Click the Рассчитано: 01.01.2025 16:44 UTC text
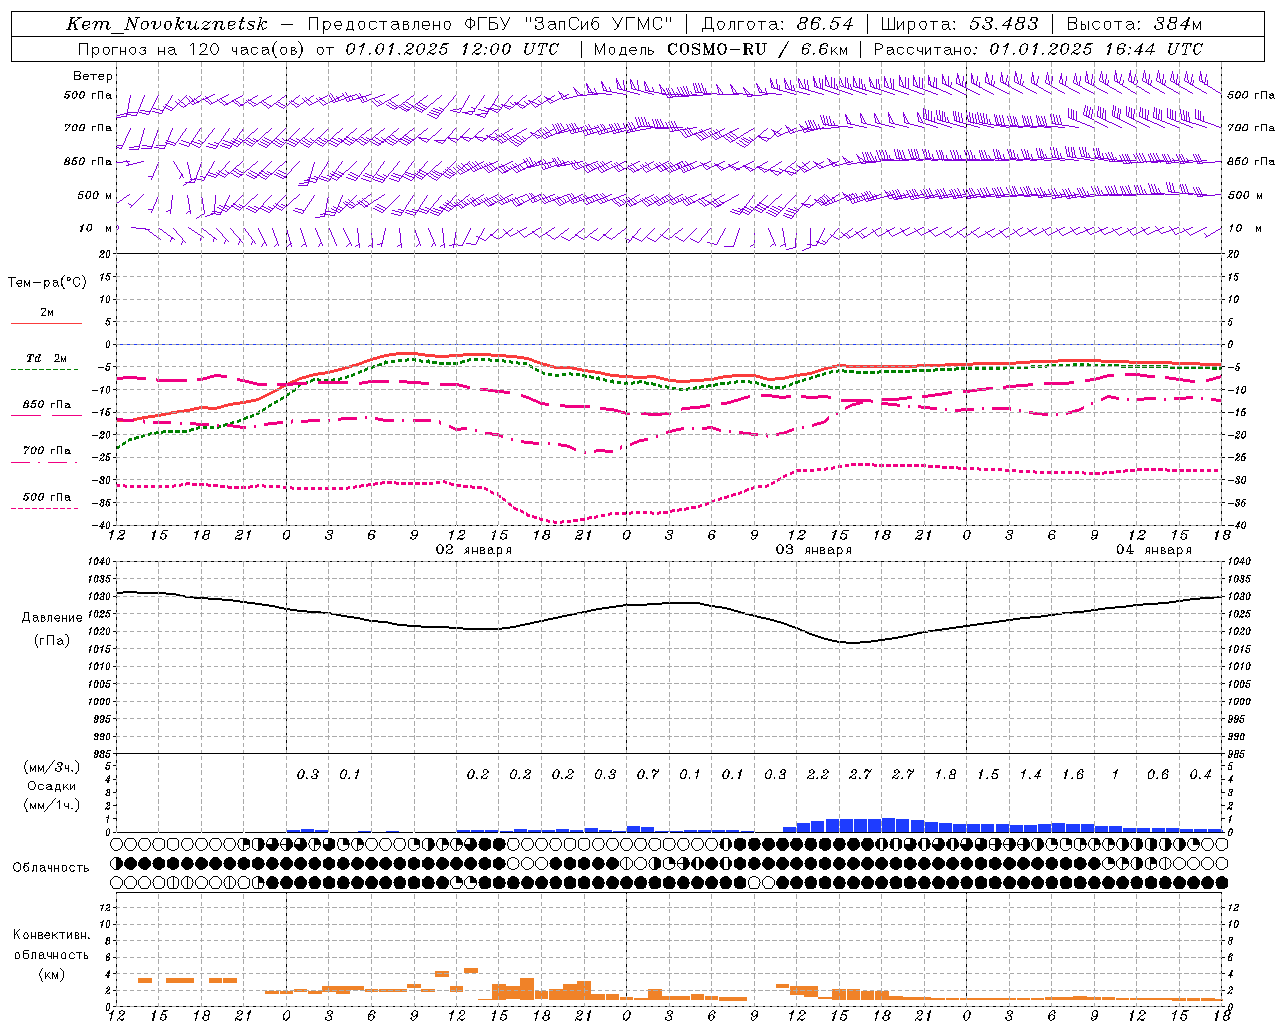 pos(1038,49)
